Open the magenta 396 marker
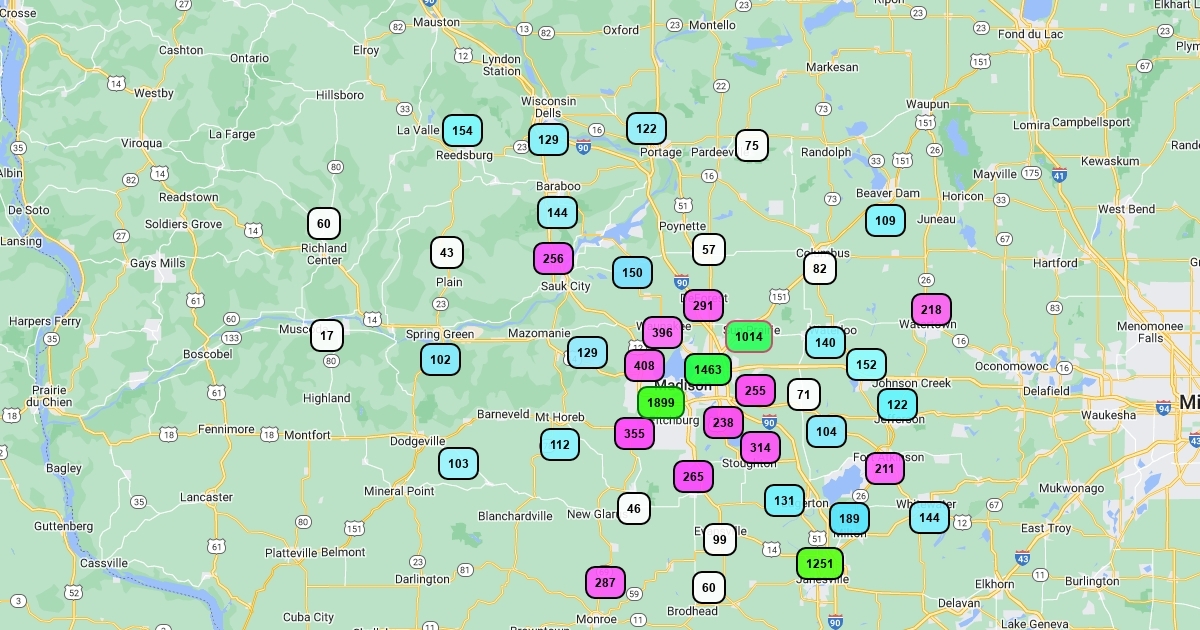Viewport: 1200px width, 630px height. point(662,332)
